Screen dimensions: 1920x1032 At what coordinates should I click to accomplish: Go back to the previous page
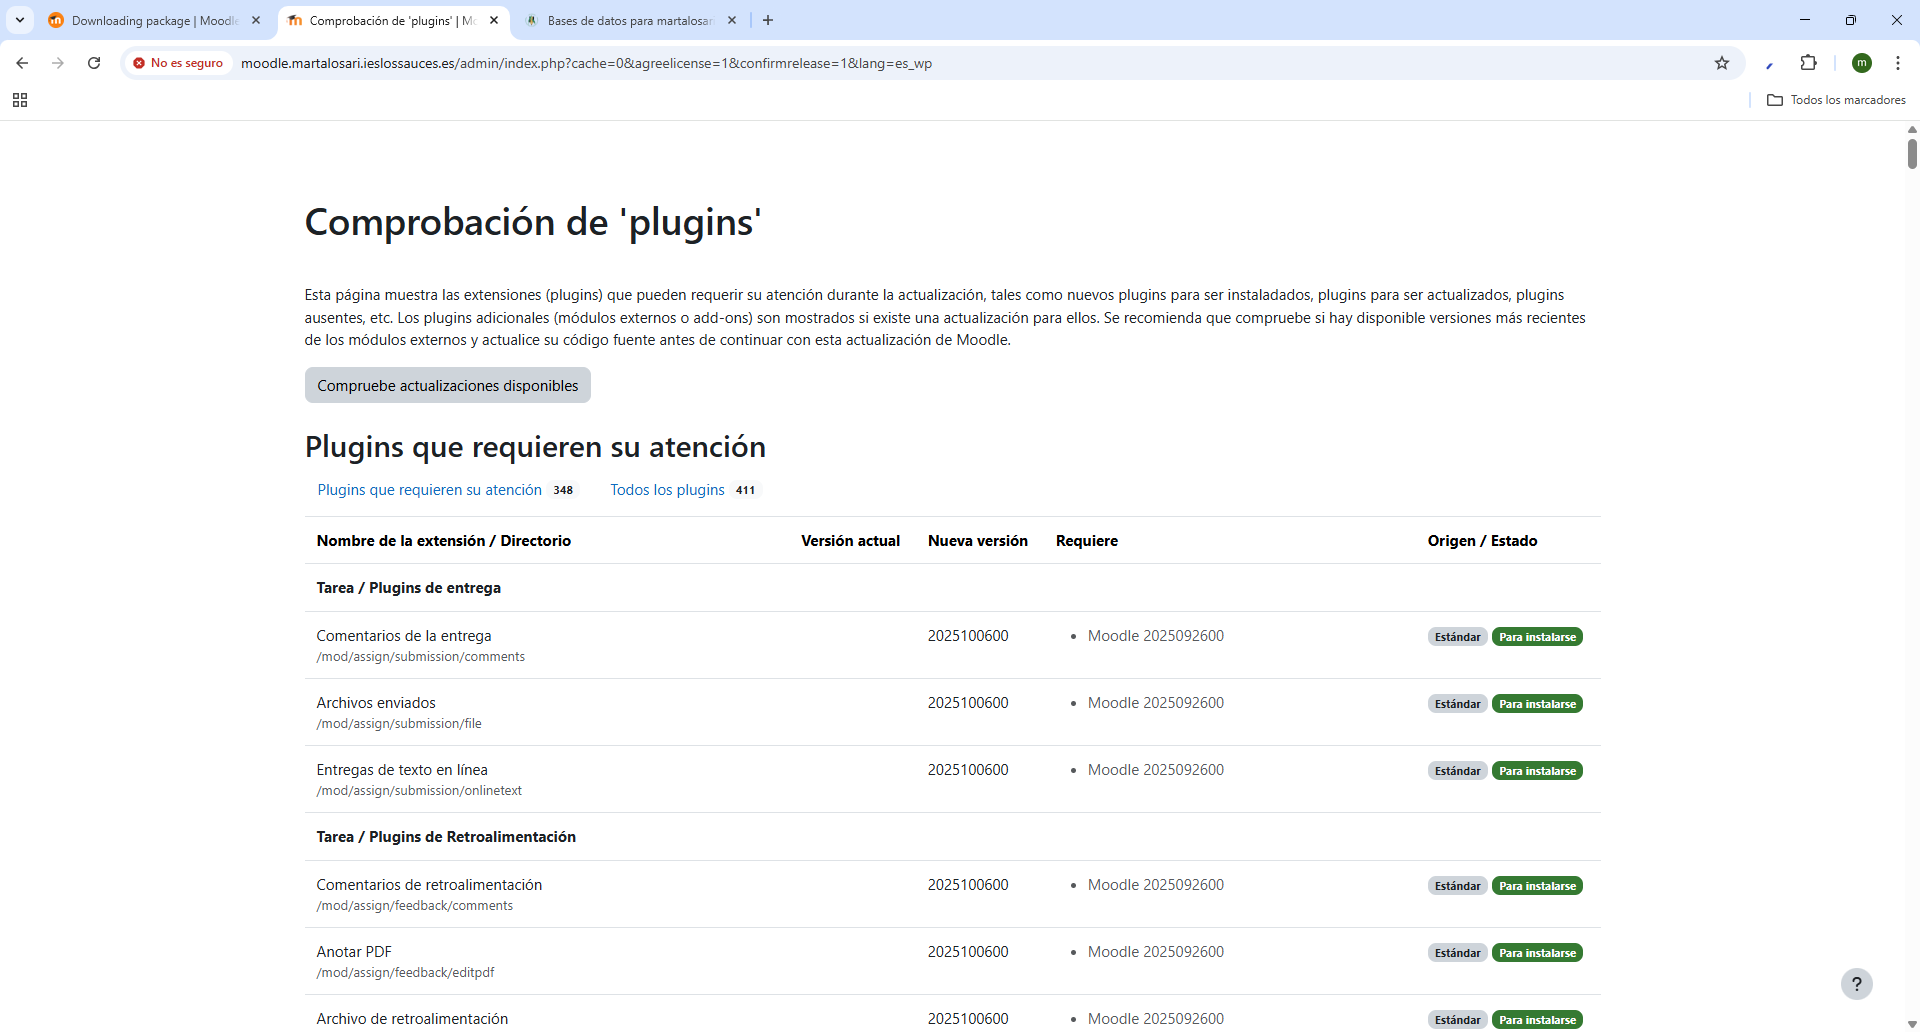[22, 63]
